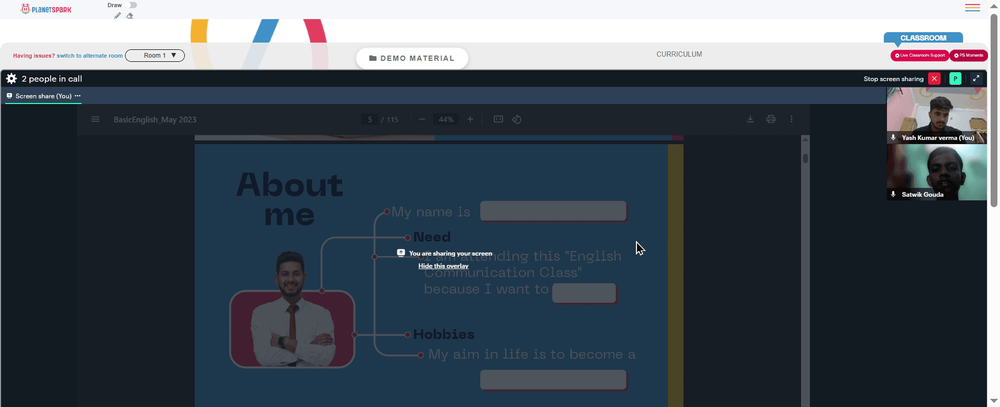Click the Hobbies heading in slide
This screenshot has height=407, width=1000.
click(443, 334)
